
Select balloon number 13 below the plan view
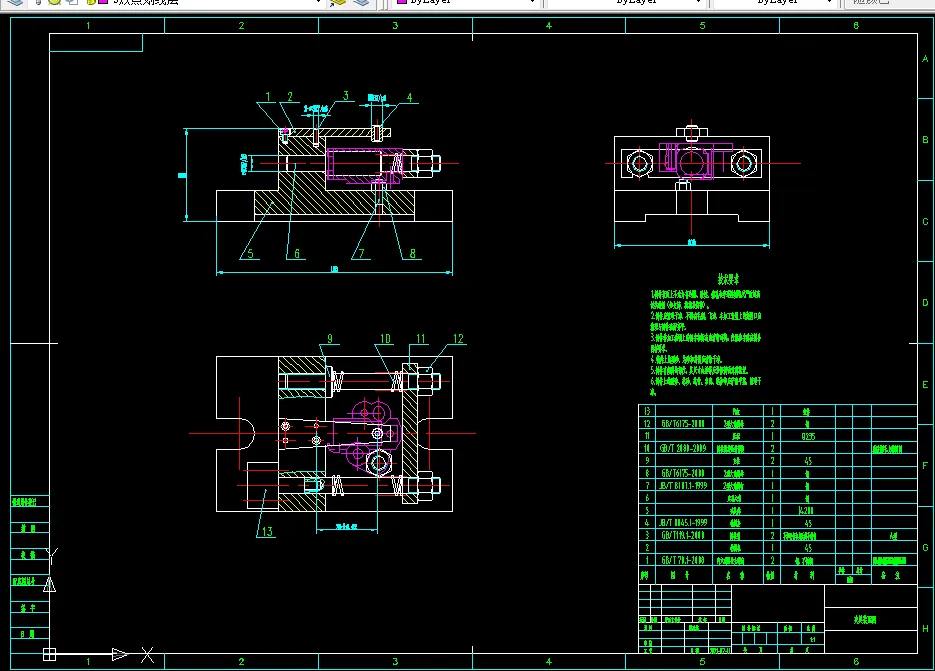tap(267, 531)
